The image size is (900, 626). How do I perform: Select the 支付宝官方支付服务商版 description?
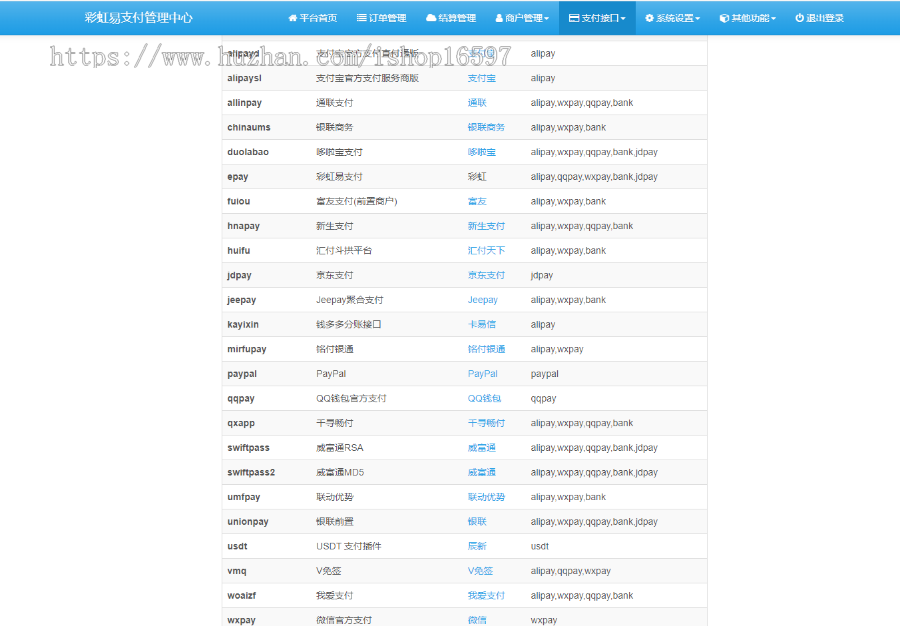tap(367, 78)
